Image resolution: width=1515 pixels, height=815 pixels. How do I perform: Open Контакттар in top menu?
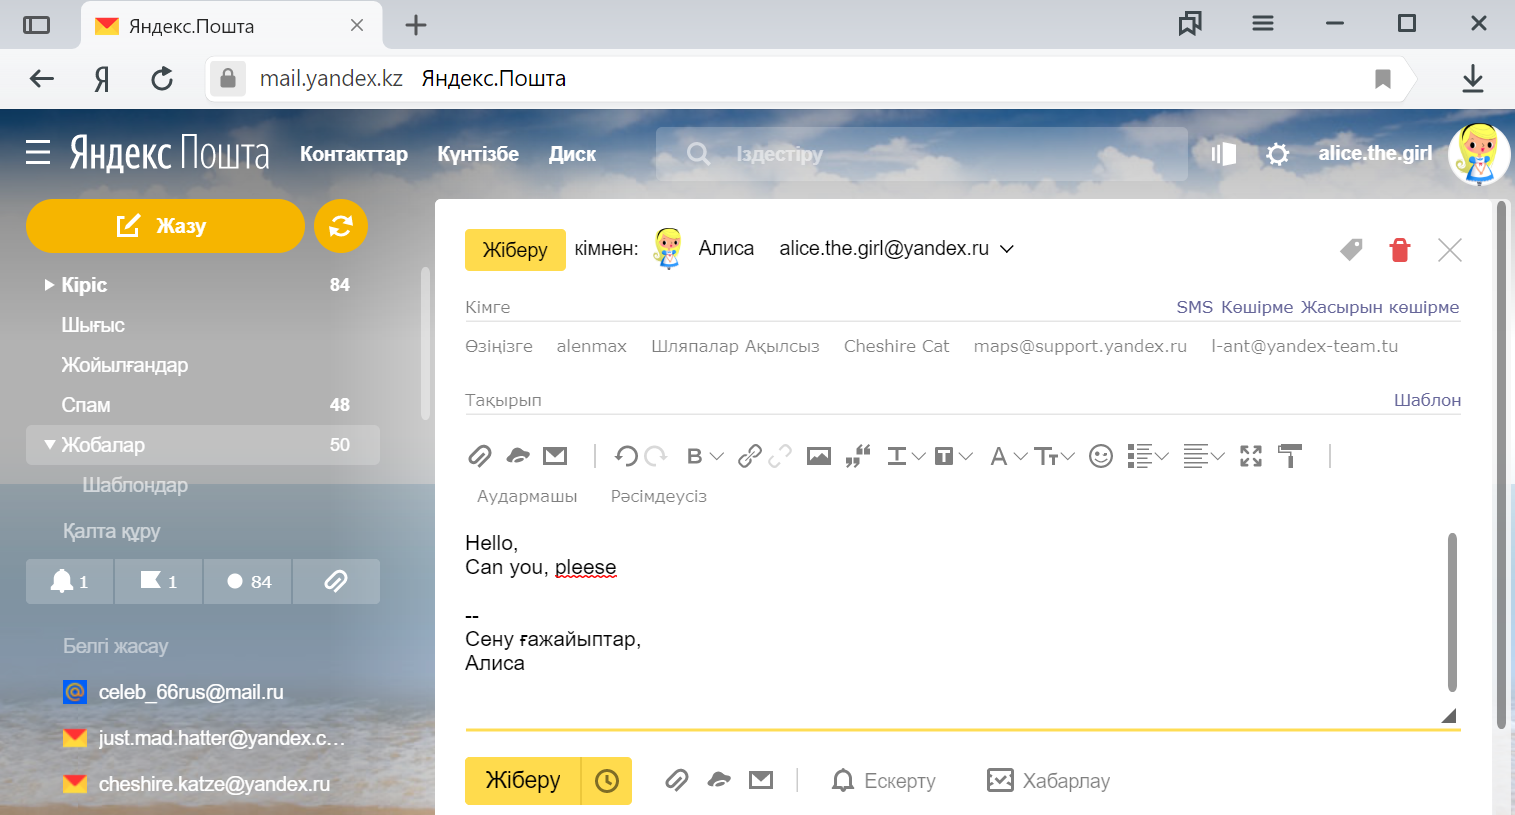[x=354, y=154]
